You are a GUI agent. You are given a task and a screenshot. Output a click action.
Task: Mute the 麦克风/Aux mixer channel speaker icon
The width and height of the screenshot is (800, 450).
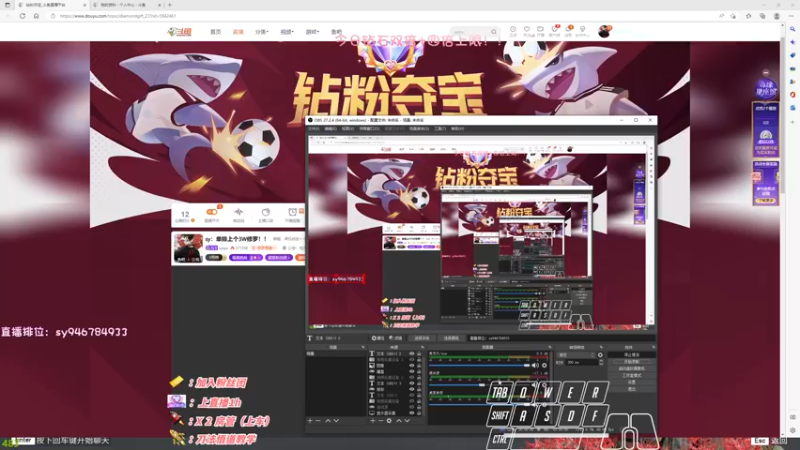(x=535, y=365)
